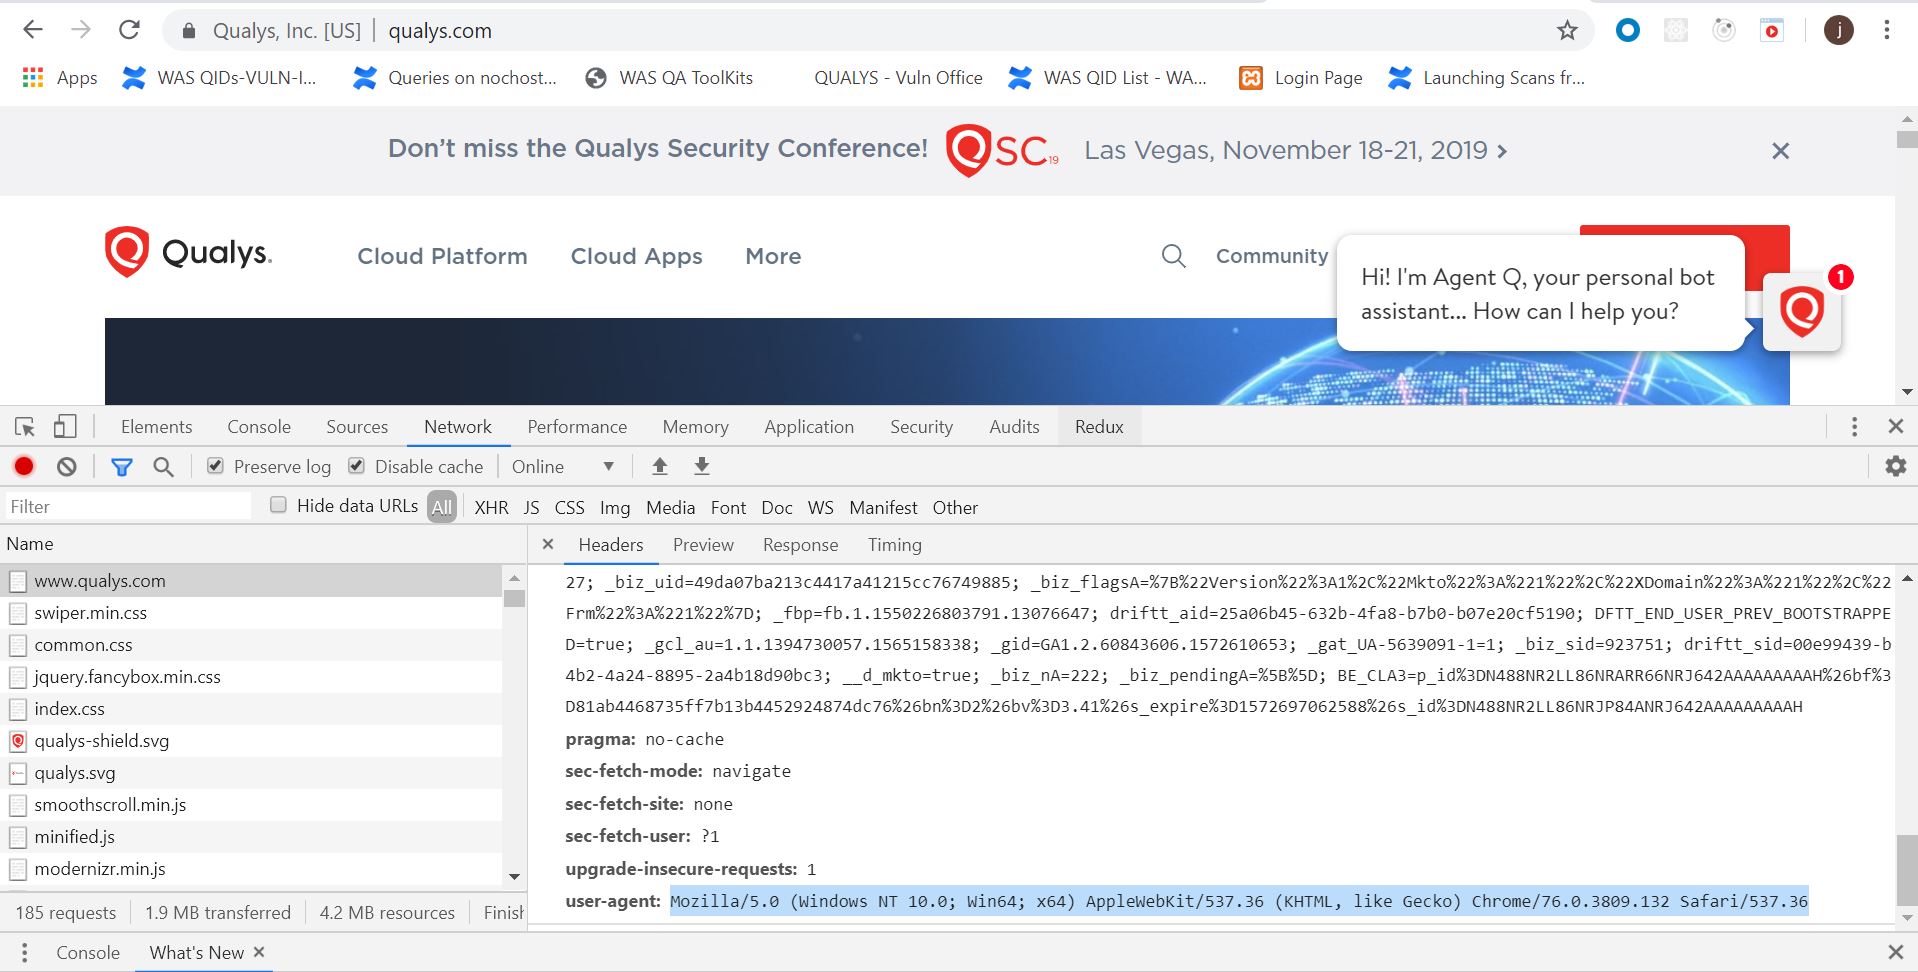1918x972 pixels.
Task: Open the network request search icon
Action: 163,466
